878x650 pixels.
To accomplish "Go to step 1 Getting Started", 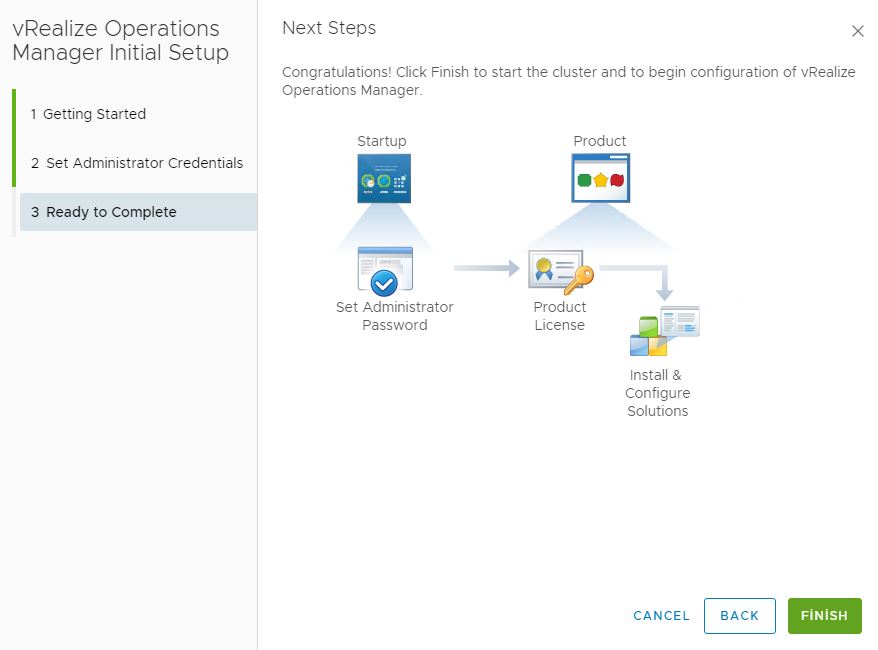I will coord(88,114).
